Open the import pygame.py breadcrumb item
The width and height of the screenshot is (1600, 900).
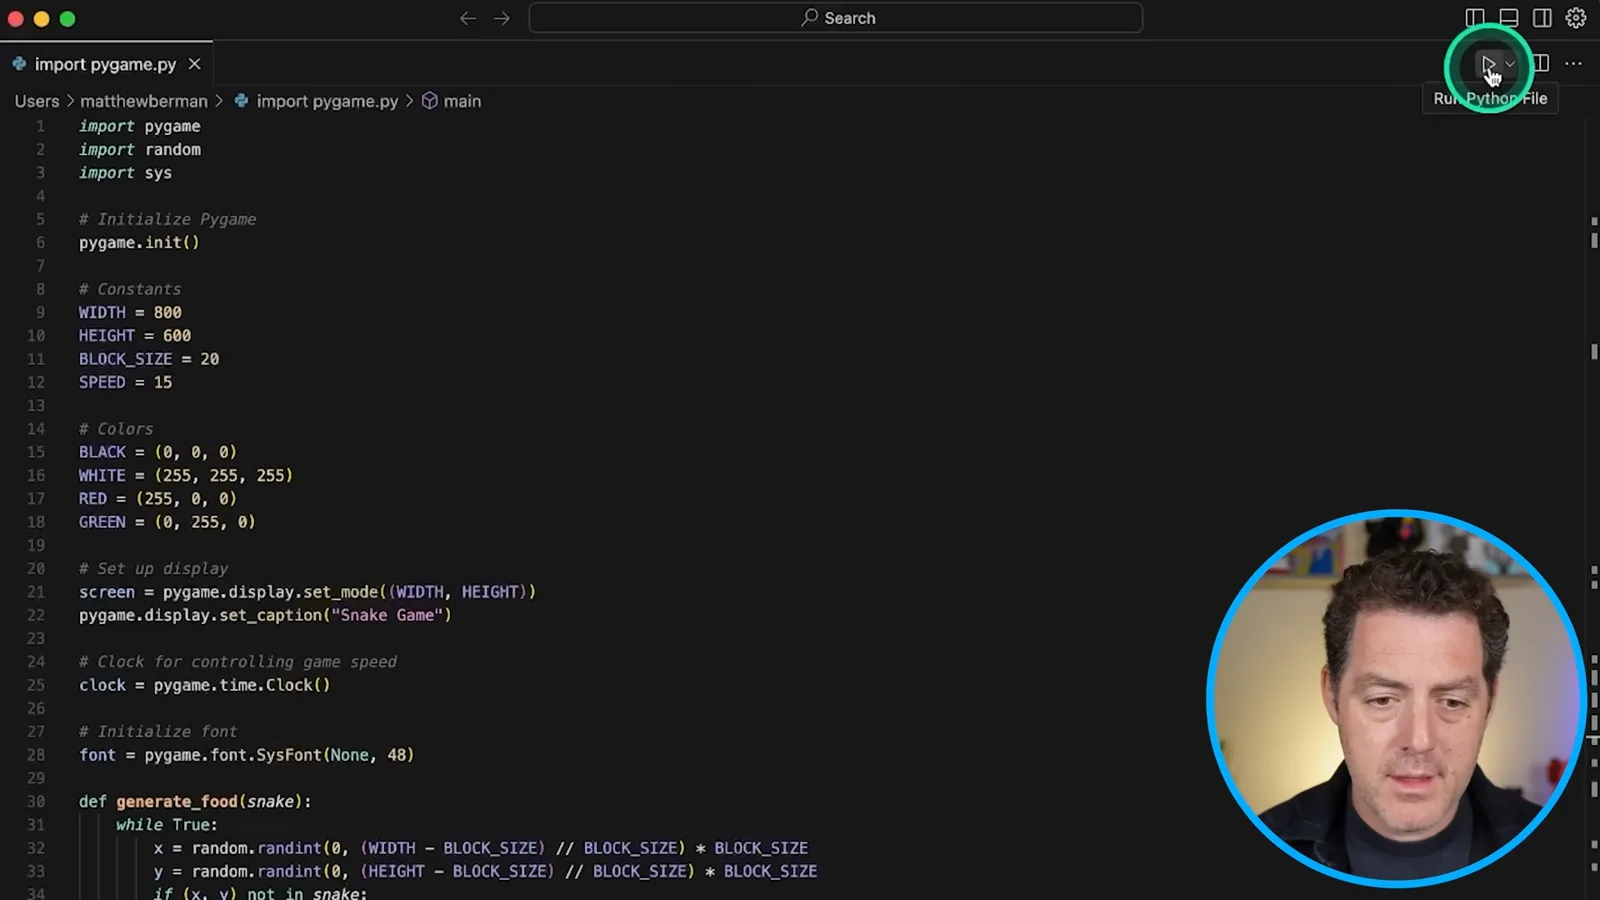327,101
